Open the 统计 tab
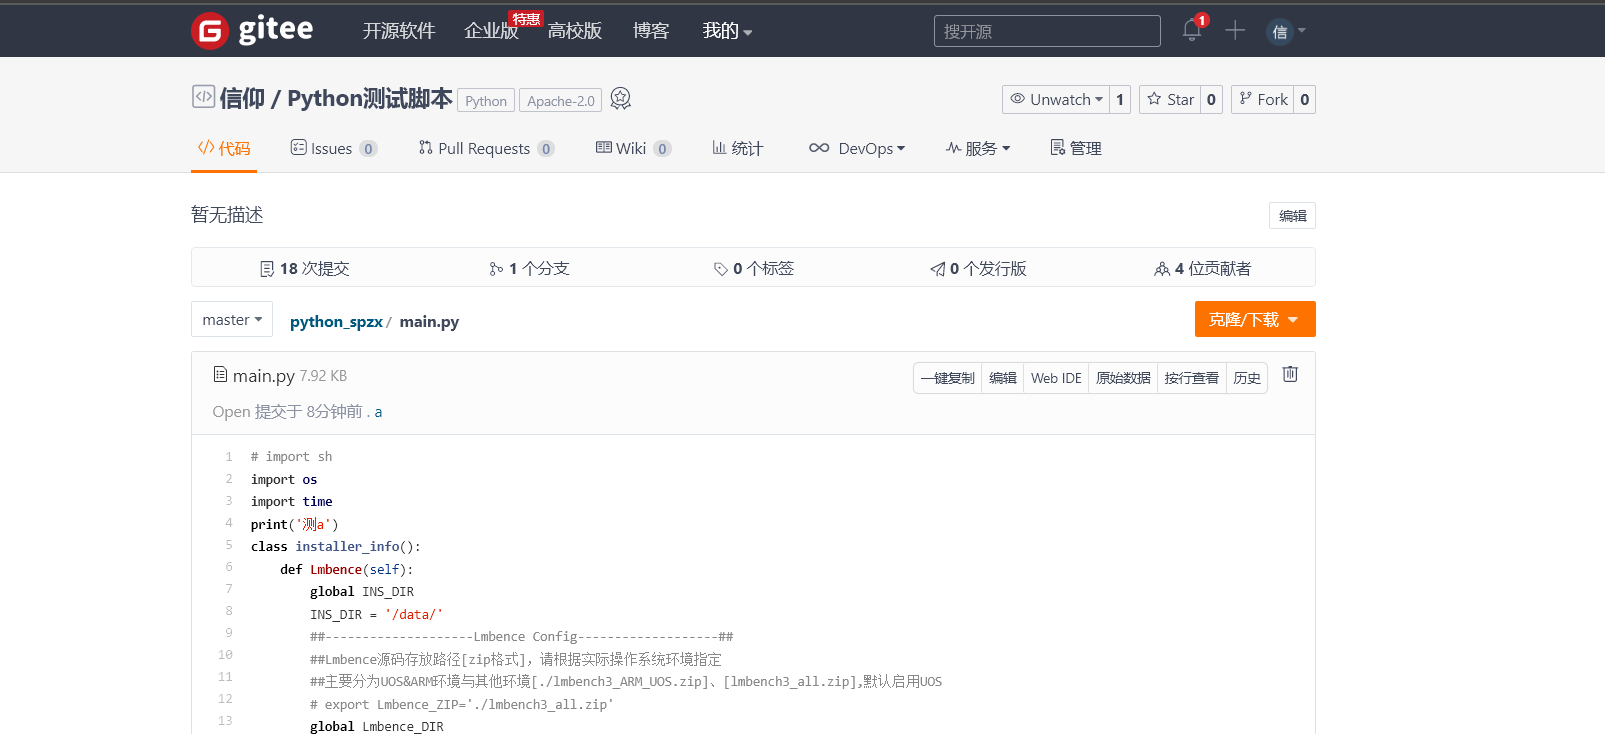Viewport: 1605px width, 734px height. (738, 148)
